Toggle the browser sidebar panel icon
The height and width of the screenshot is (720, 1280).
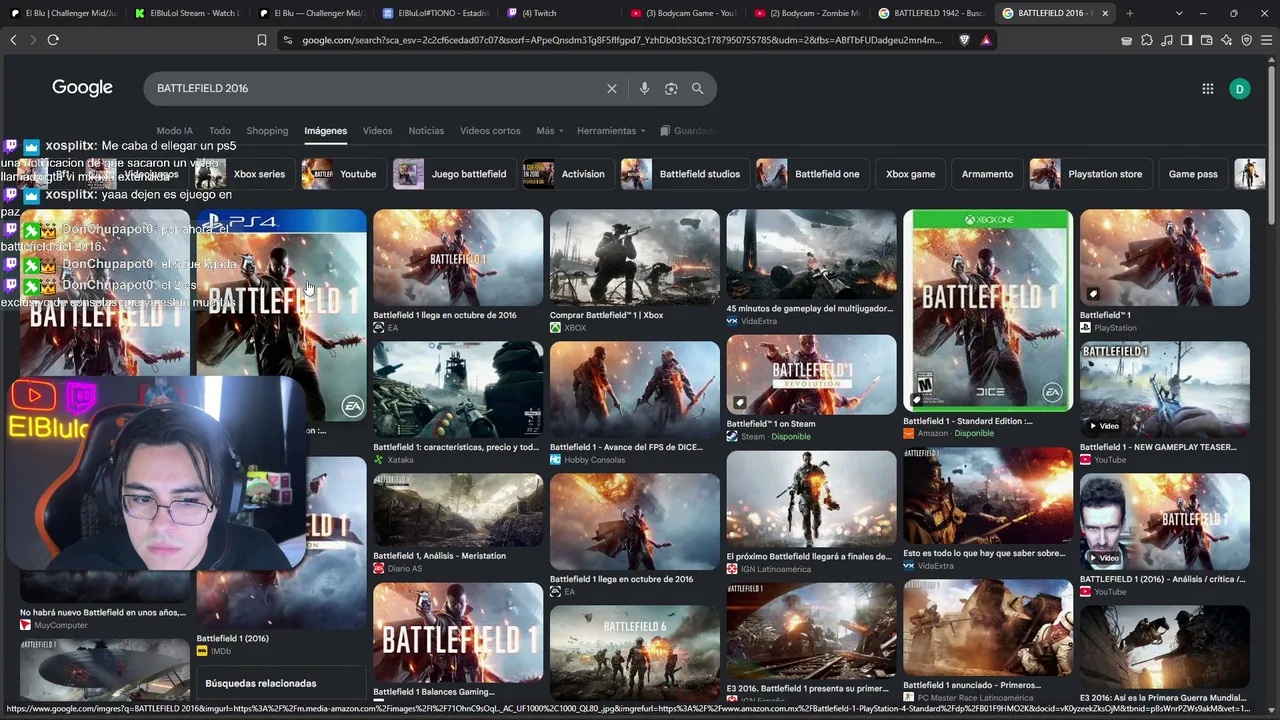[1186, 40]
